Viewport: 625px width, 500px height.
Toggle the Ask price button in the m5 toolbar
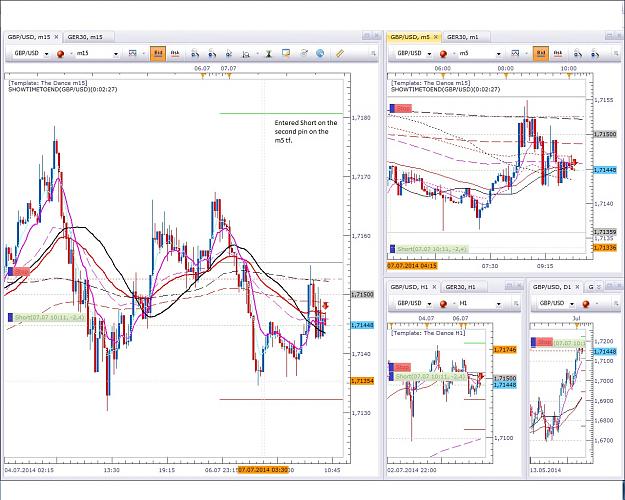[558, 53]
